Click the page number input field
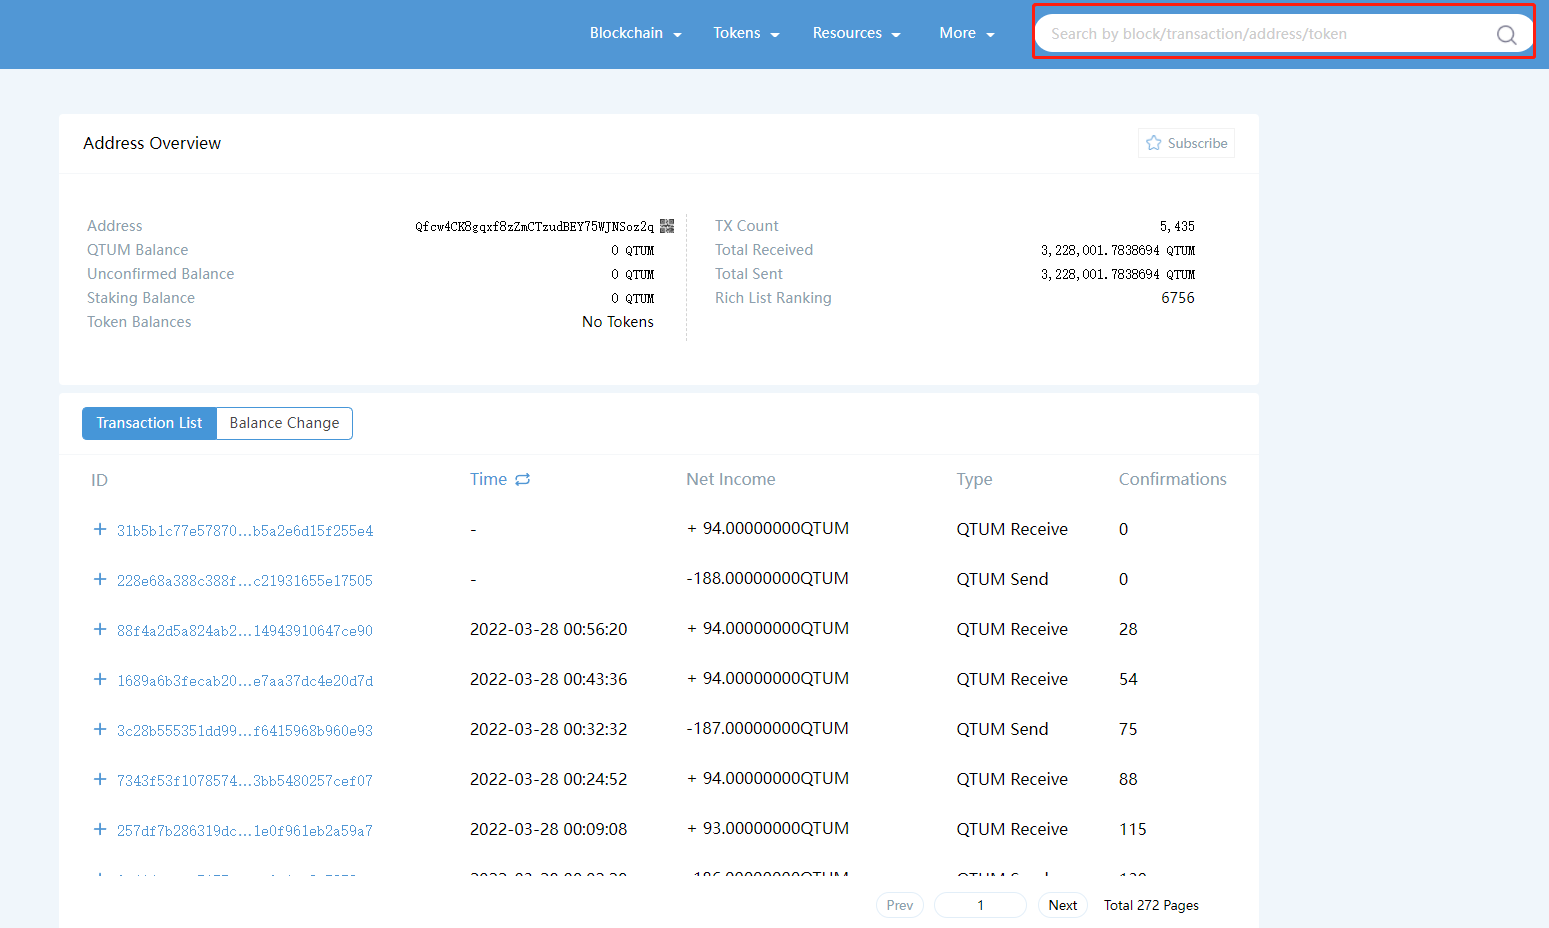The width and height of the screenshot is (1549, 928). point(980,905)
